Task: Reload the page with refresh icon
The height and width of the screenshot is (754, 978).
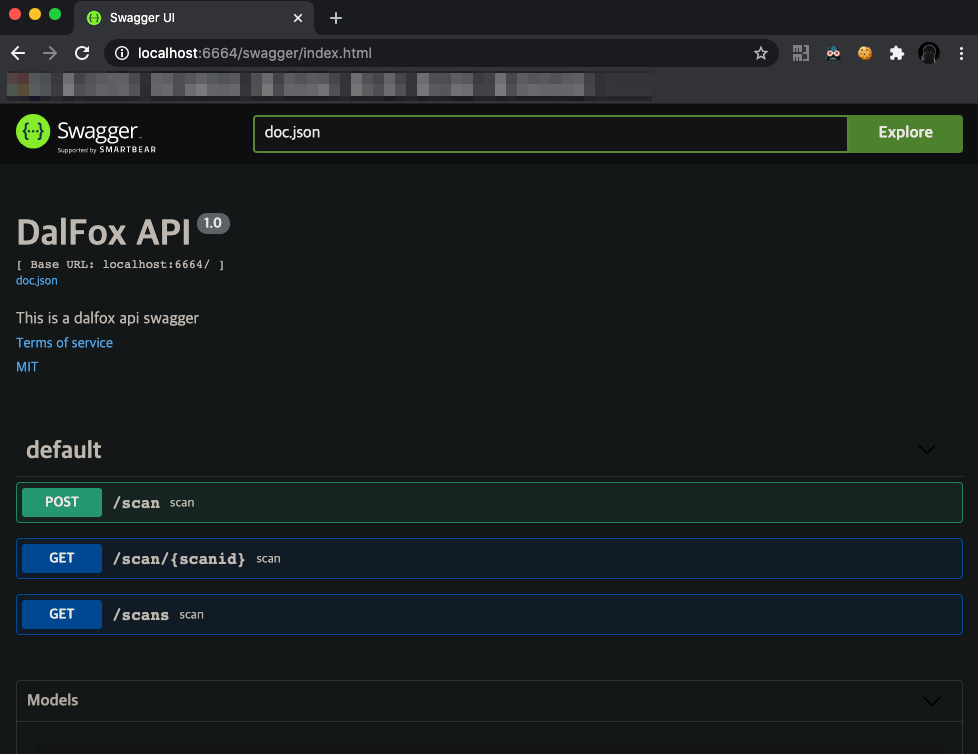Action: pos(82,53)
